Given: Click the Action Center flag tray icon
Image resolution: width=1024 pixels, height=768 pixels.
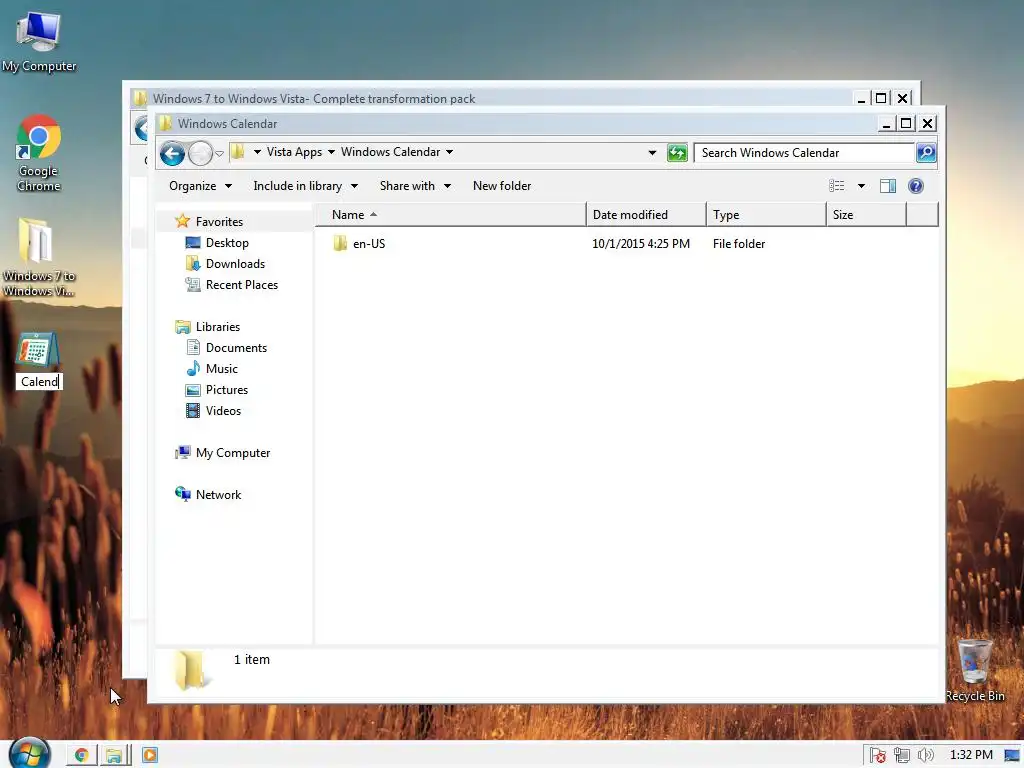Looking at the screenshot, I should (x=877, y=756).
